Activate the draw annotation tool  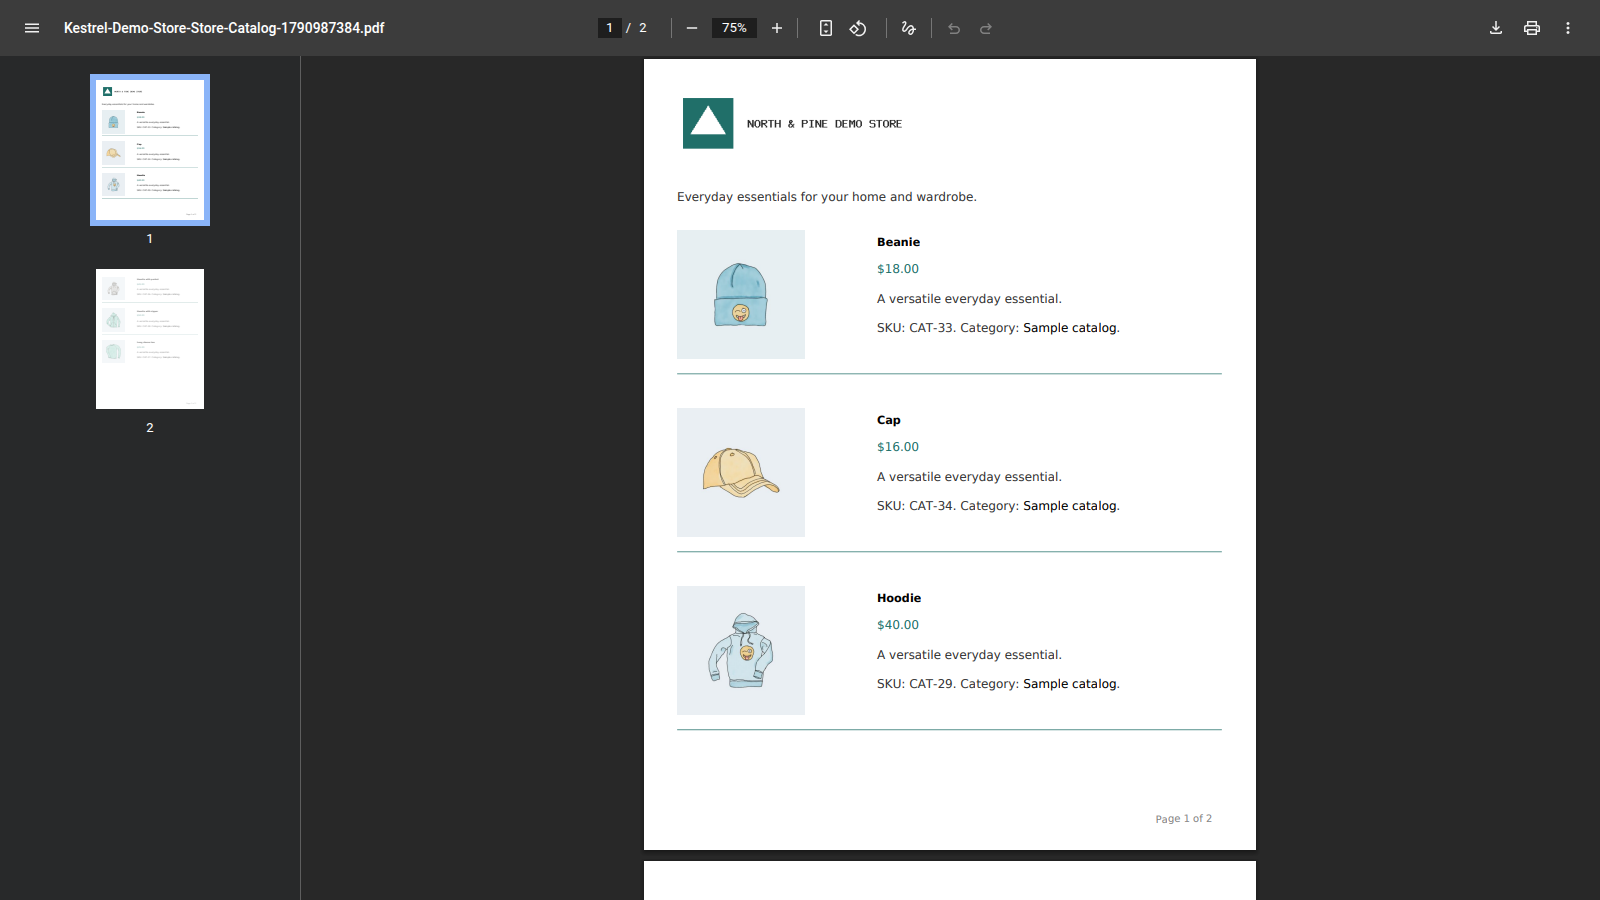click(908, 28)
